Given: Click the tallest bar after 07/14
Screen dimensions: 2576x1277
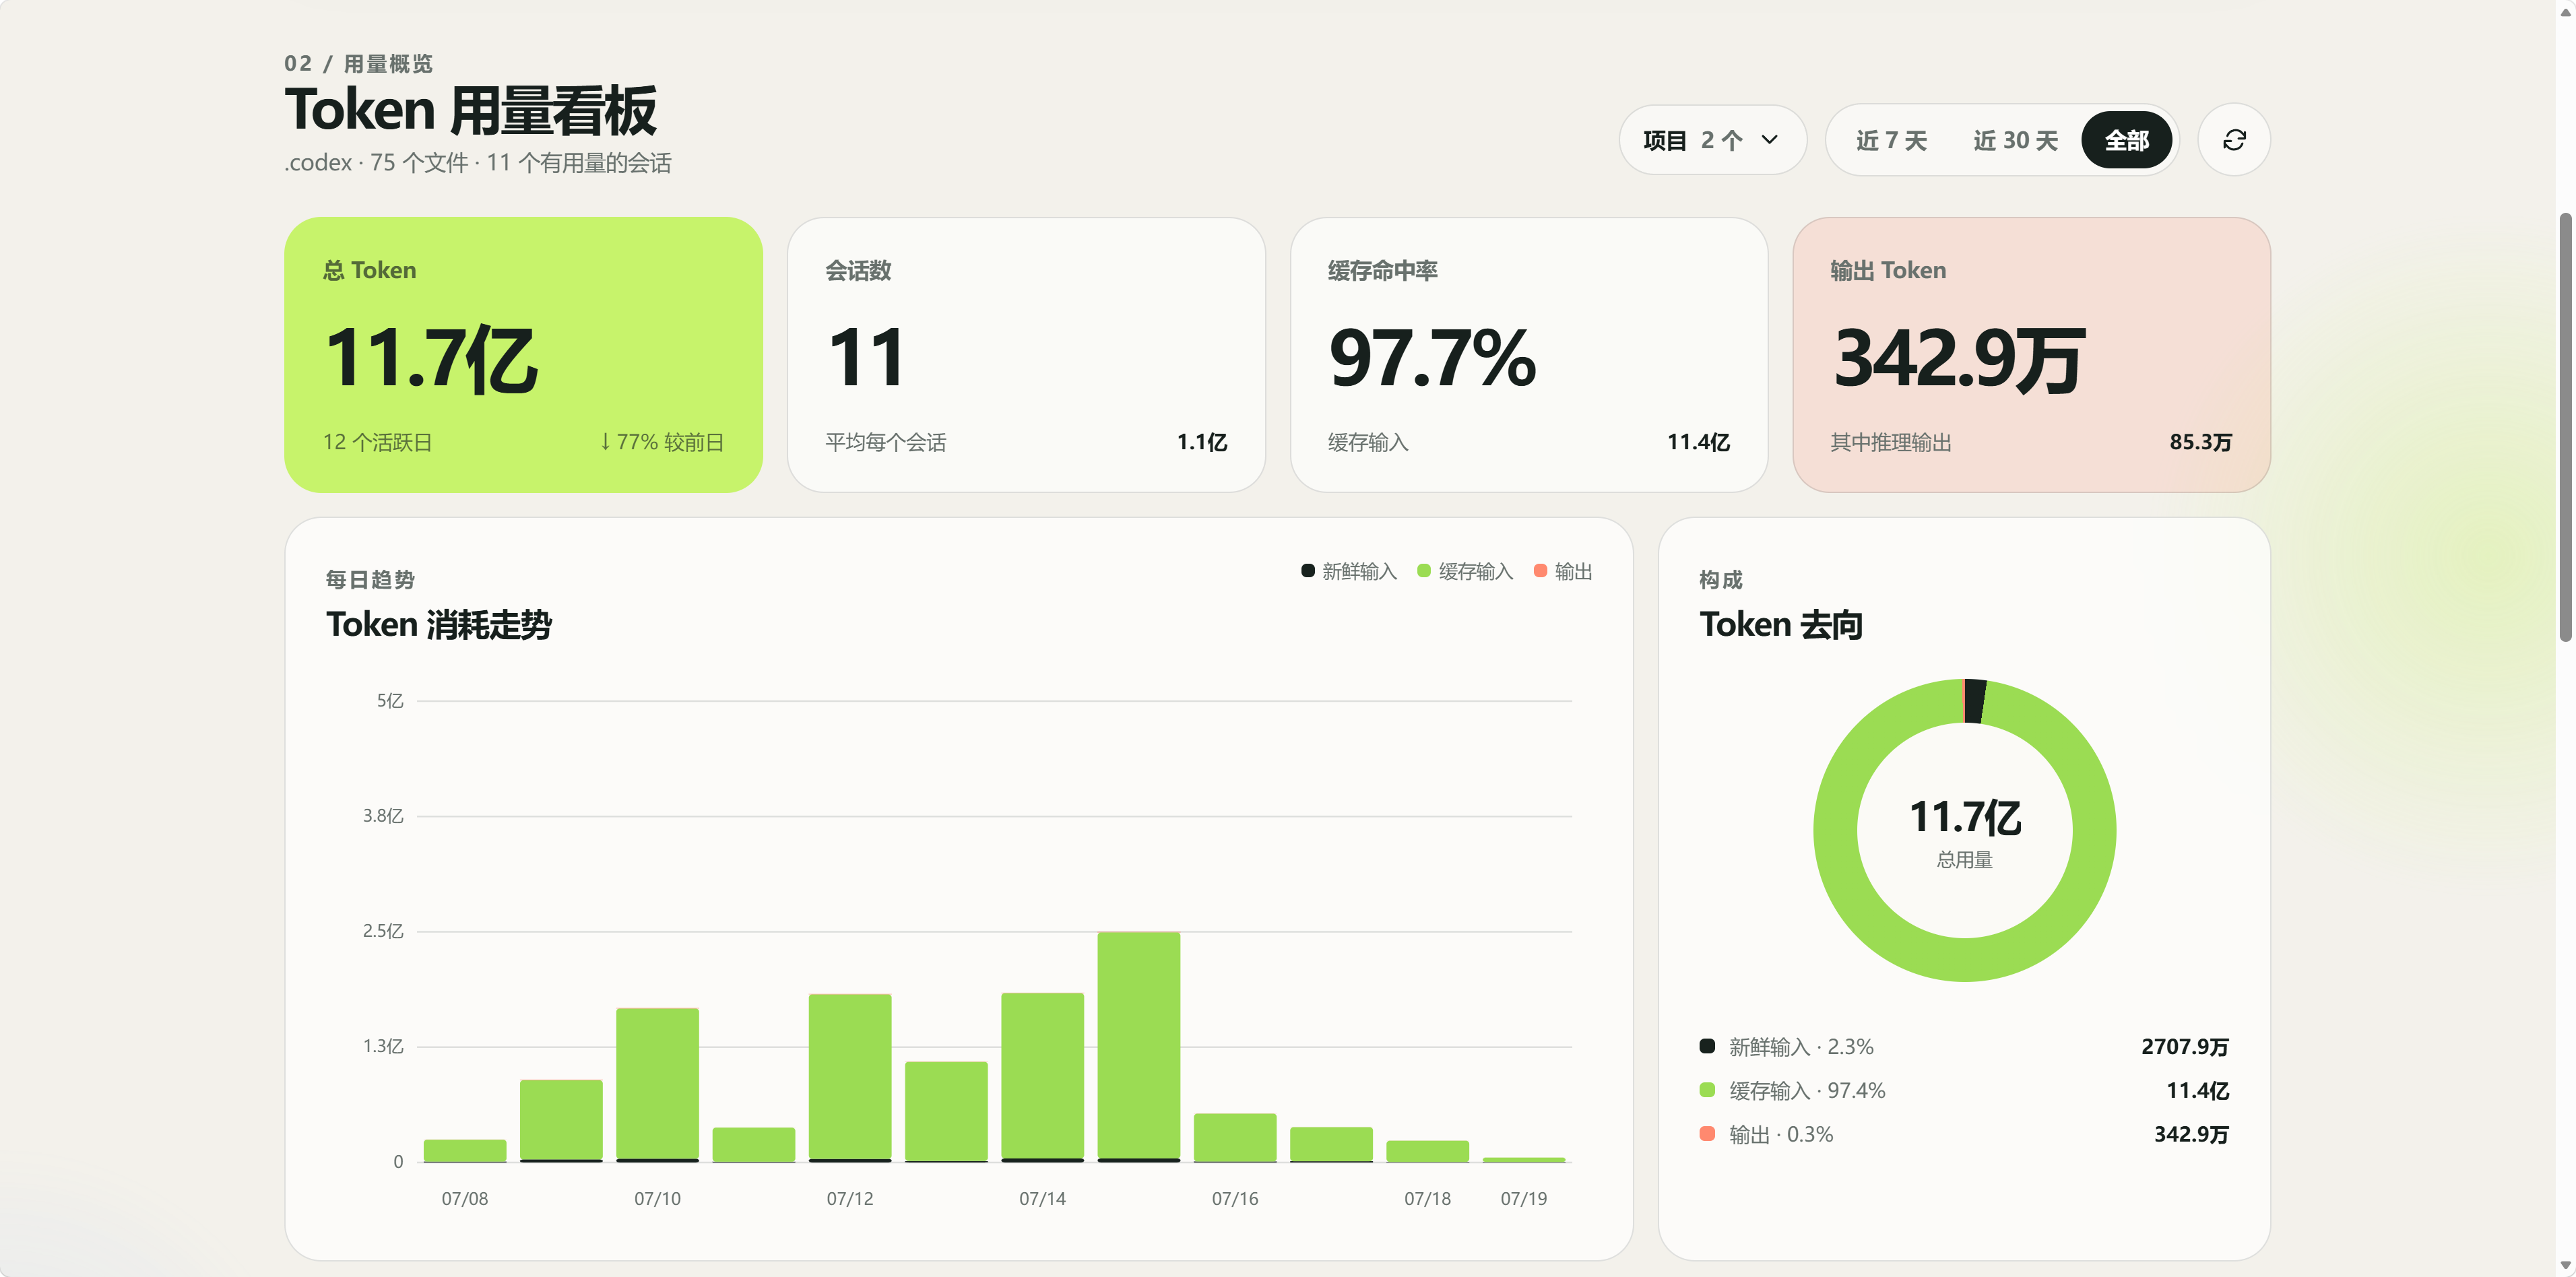Looking at the screenshot, I should (x=1138, y=1046).
